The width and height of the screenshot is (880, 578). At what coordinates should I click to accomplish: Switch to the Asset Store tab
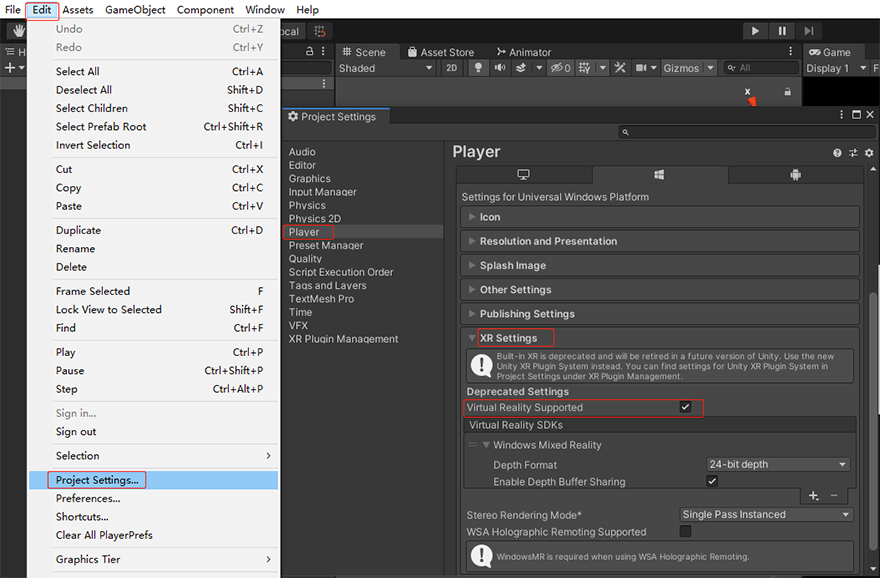pos(441,52)
